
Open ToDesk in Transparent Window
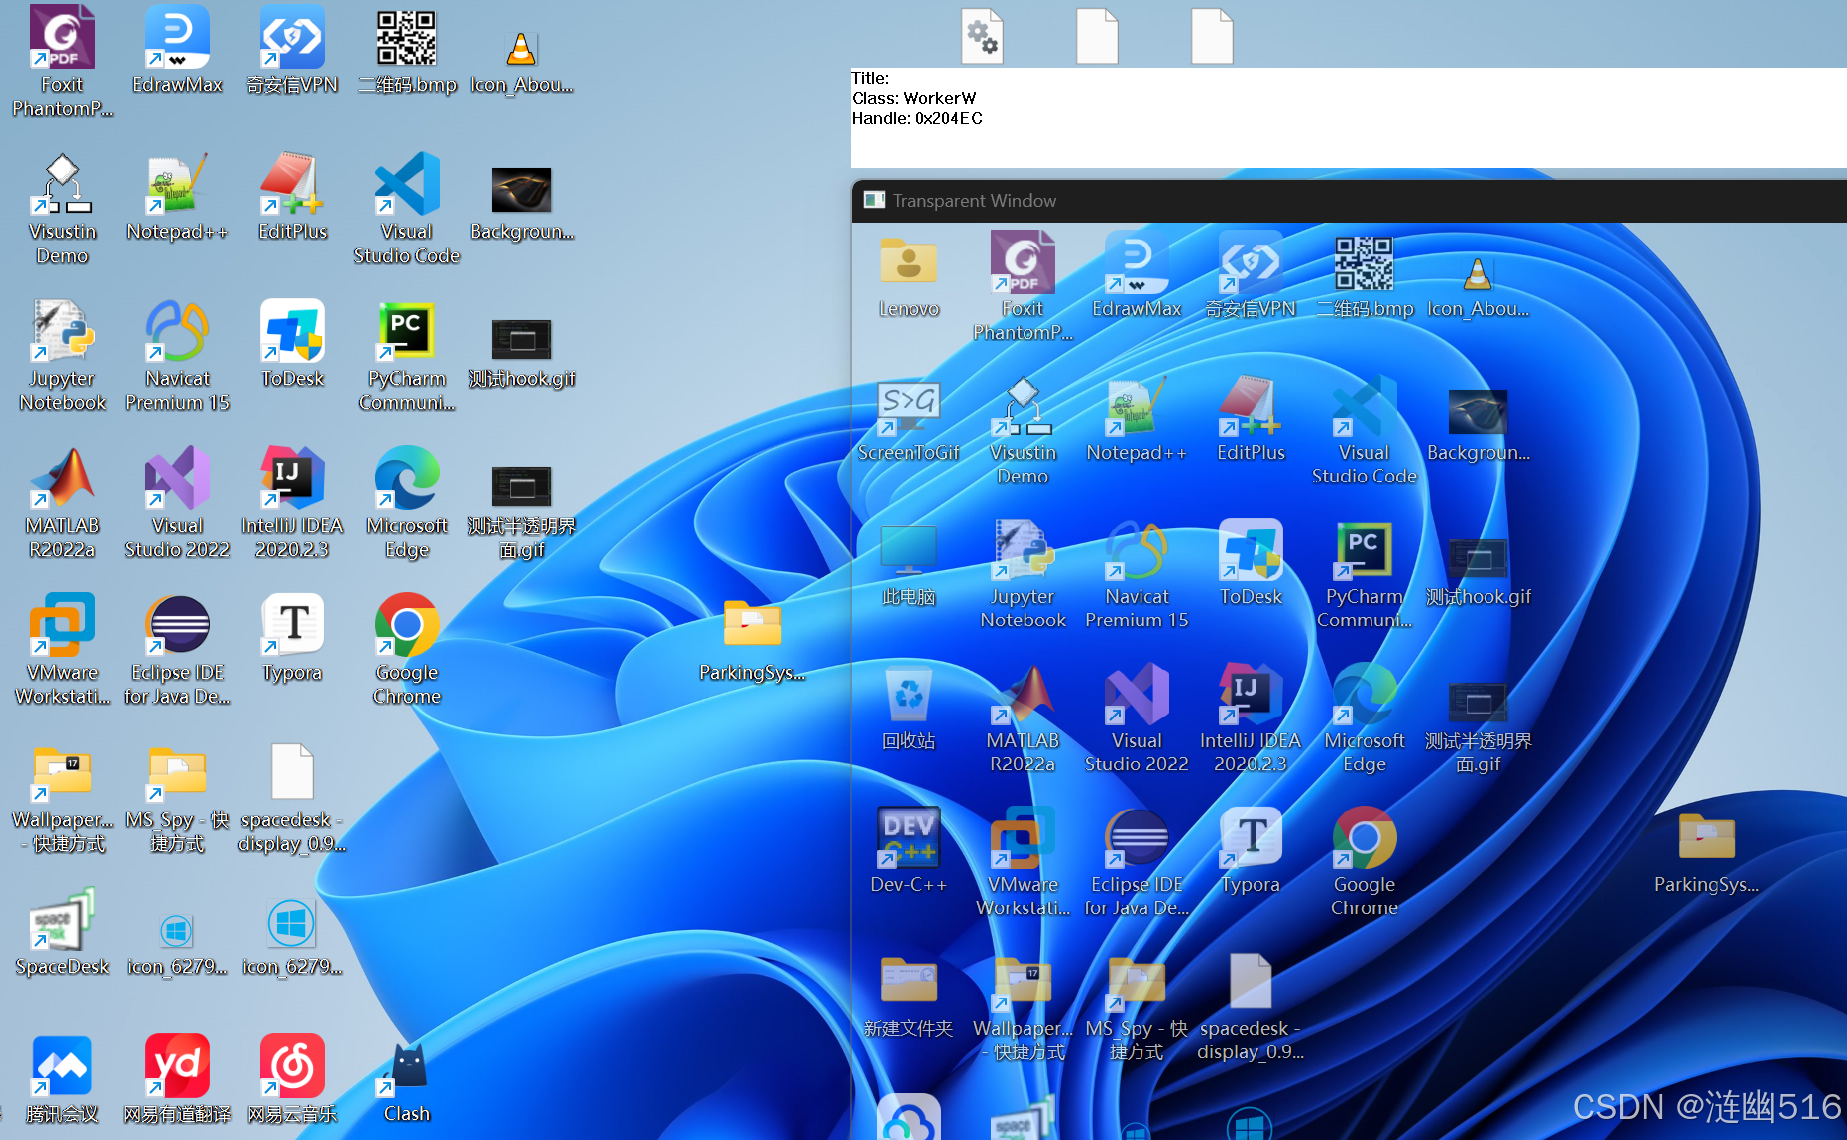[x=1250, y=563]
